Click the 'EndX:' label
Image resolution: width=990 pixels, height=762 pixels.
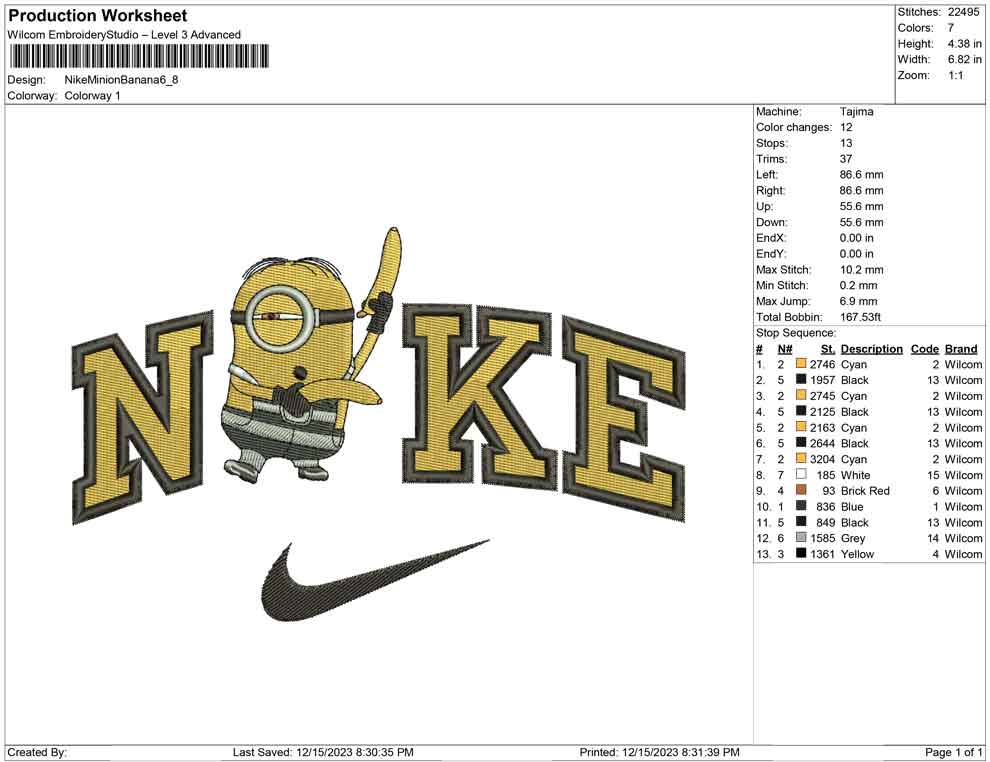(771, 238)
